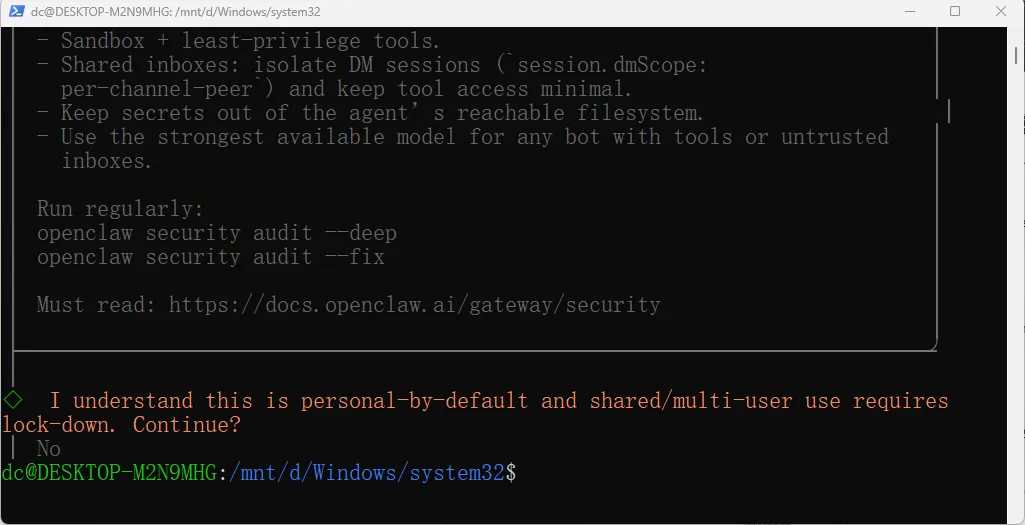This screenshot has width=1025, height=525.
Task: Click the green diamond prompt marker
Action: point(13,400)
